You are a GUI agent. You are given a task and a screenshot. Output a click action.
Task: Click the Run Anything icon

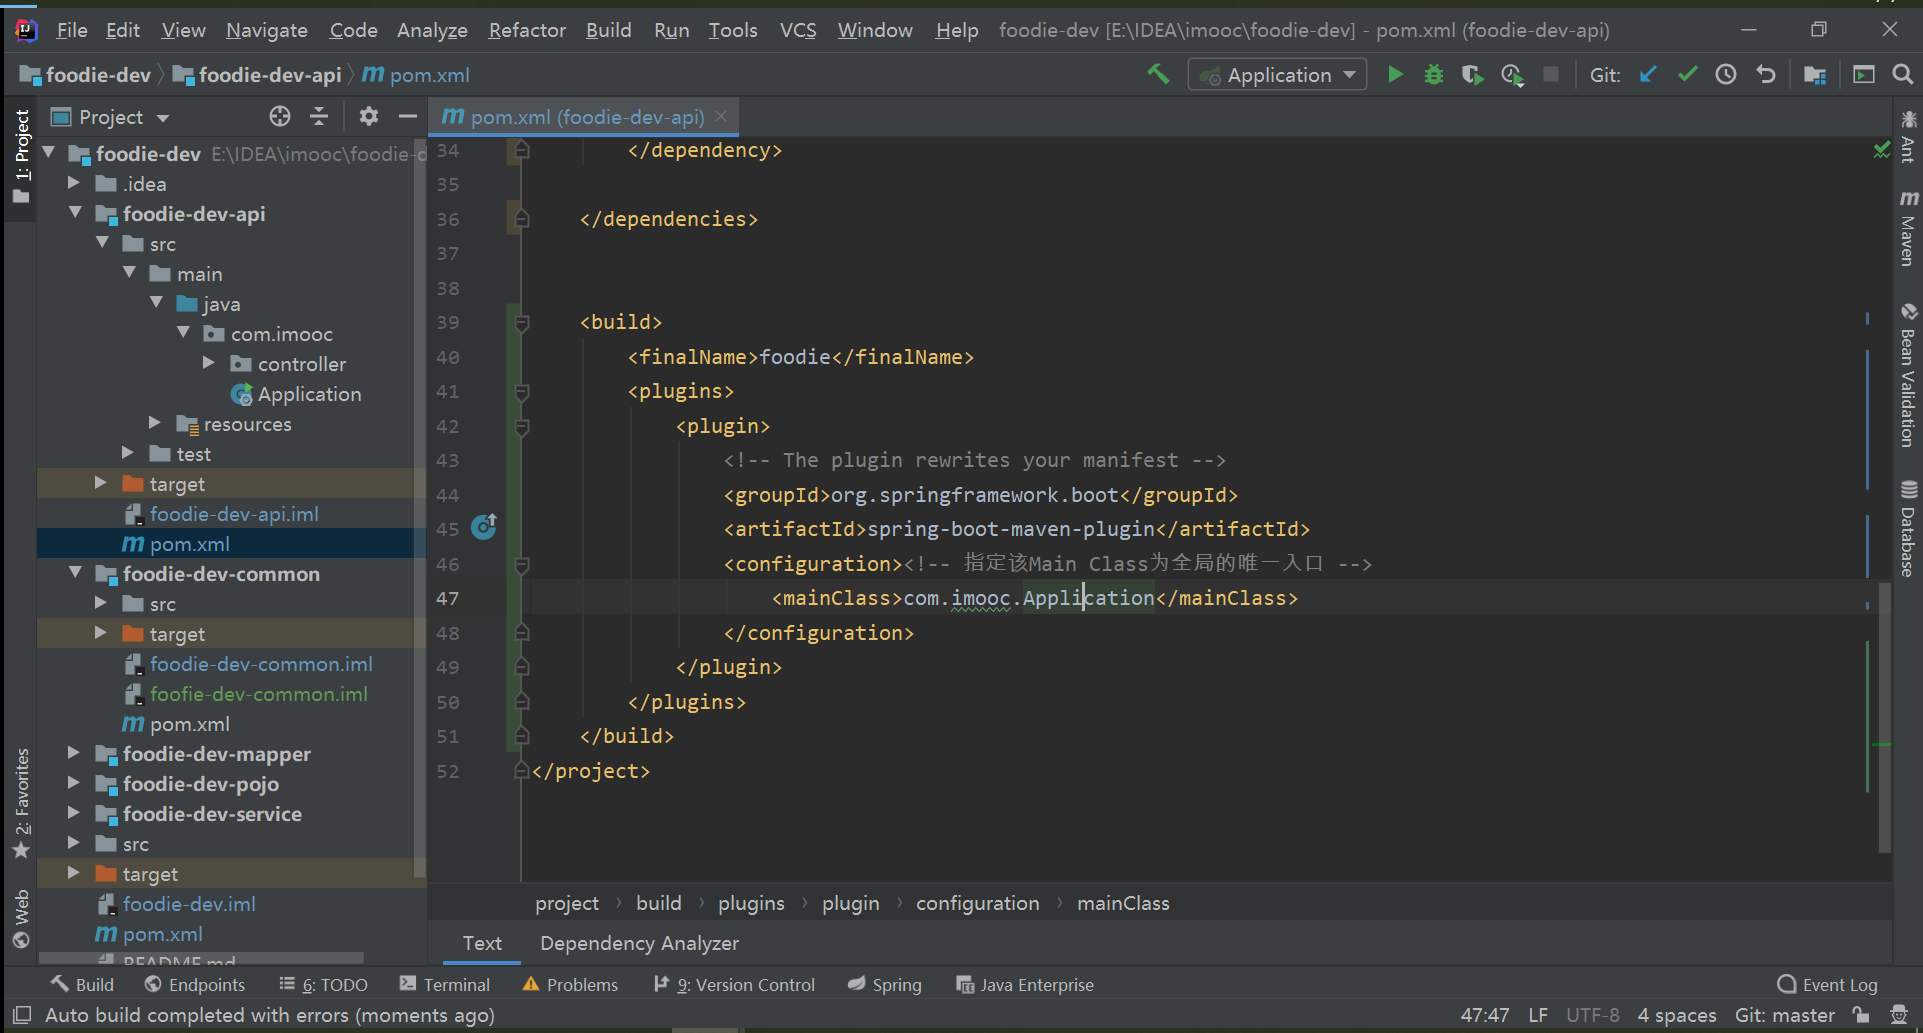(1863, 74)
